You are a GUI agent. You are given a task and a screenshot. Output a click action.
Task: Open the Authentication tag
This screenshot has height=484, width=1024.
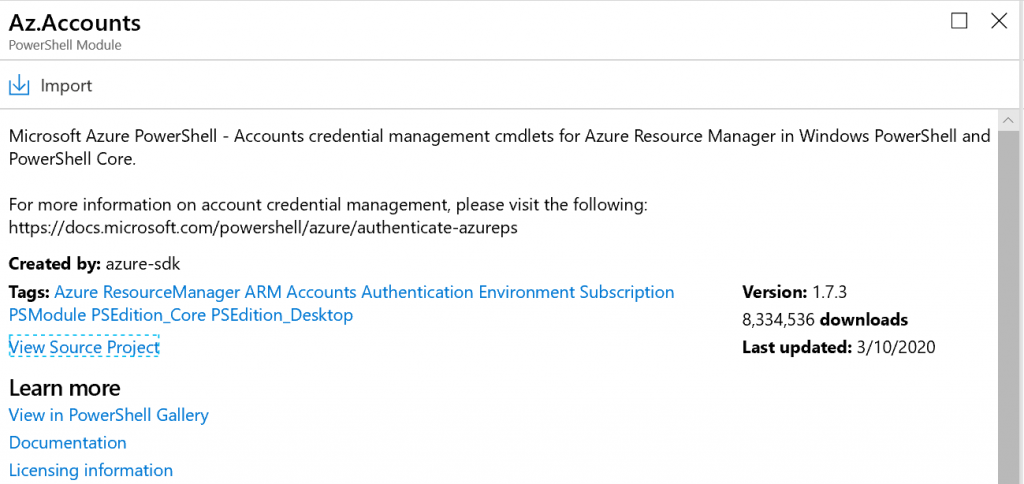(417, 292)
